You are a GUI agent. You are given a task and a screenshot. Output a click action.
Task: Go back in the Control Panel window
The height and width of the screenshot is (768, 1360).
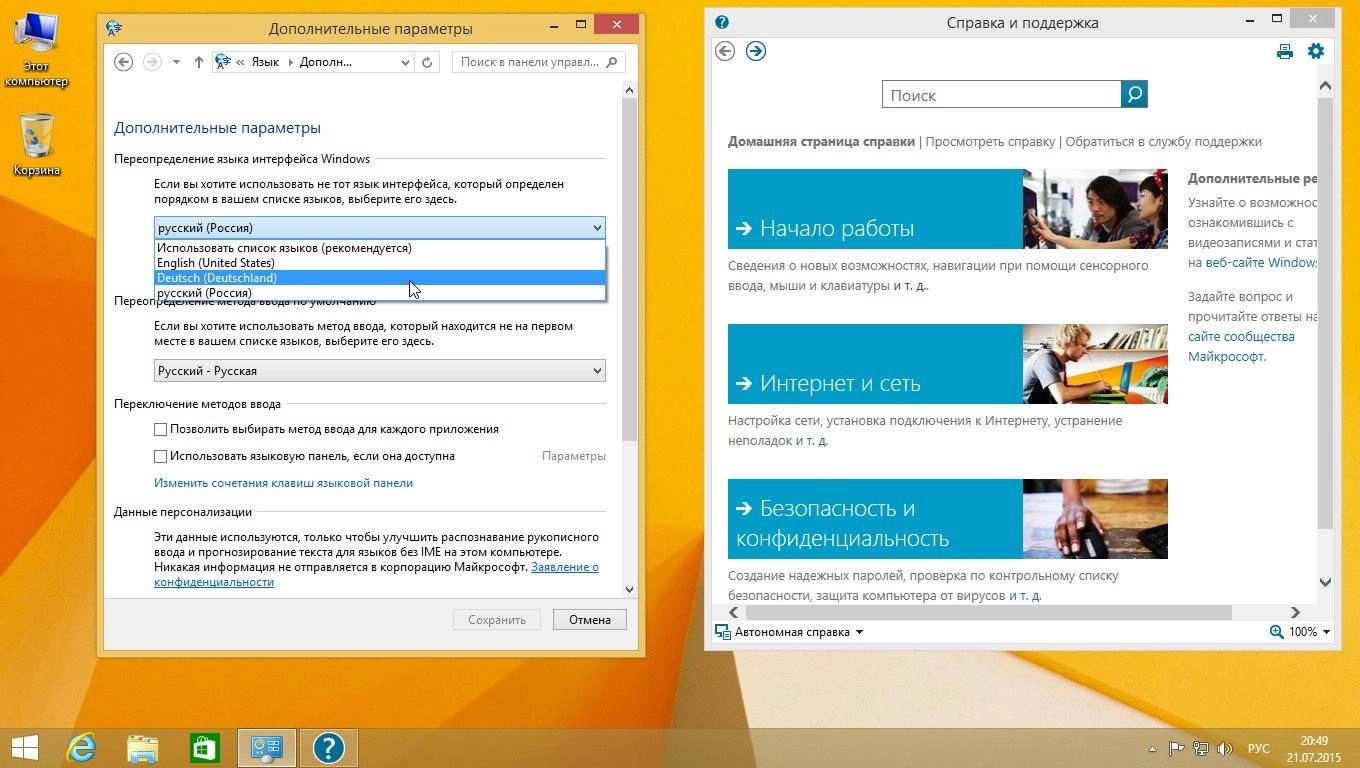coord(124,62)
